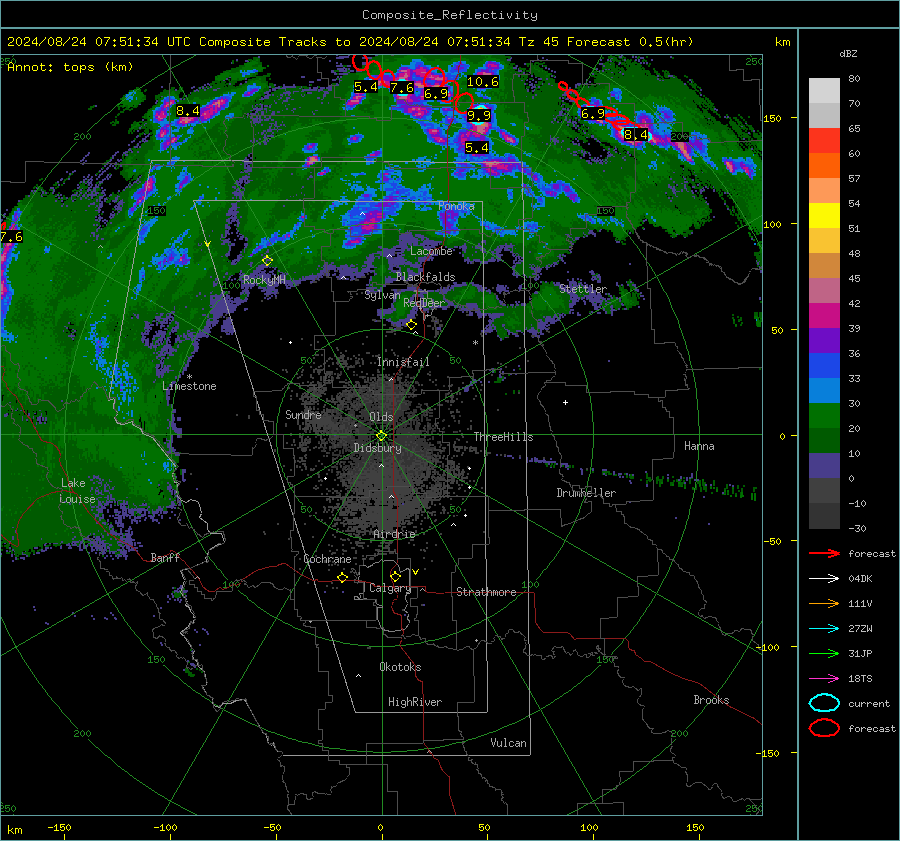Select the Lake Louise label
The image size is (900, 841).
coord(77,491)
